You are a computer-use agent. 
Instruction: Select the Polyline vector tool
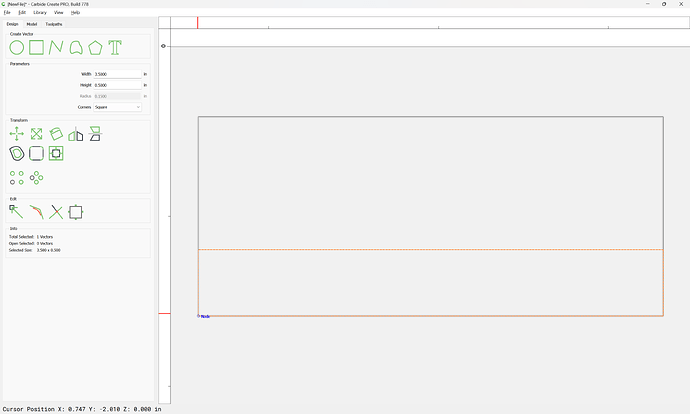pos(56,48)
